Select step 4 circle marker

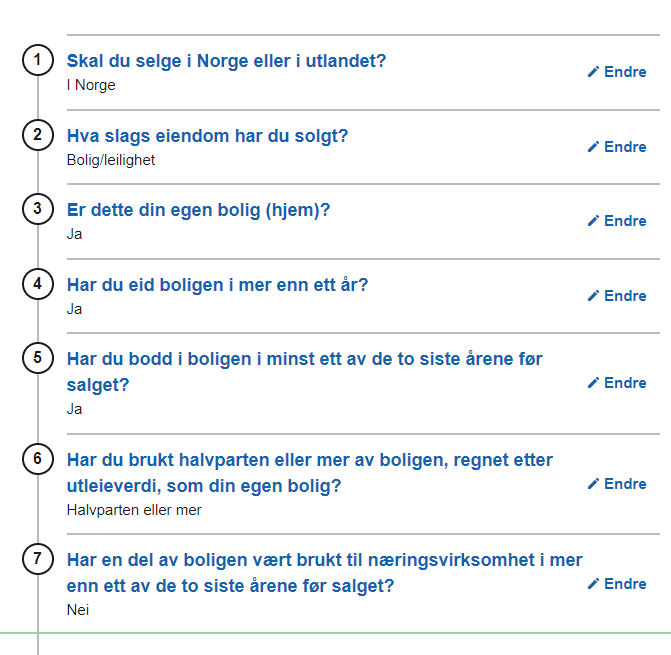[37, 284]
